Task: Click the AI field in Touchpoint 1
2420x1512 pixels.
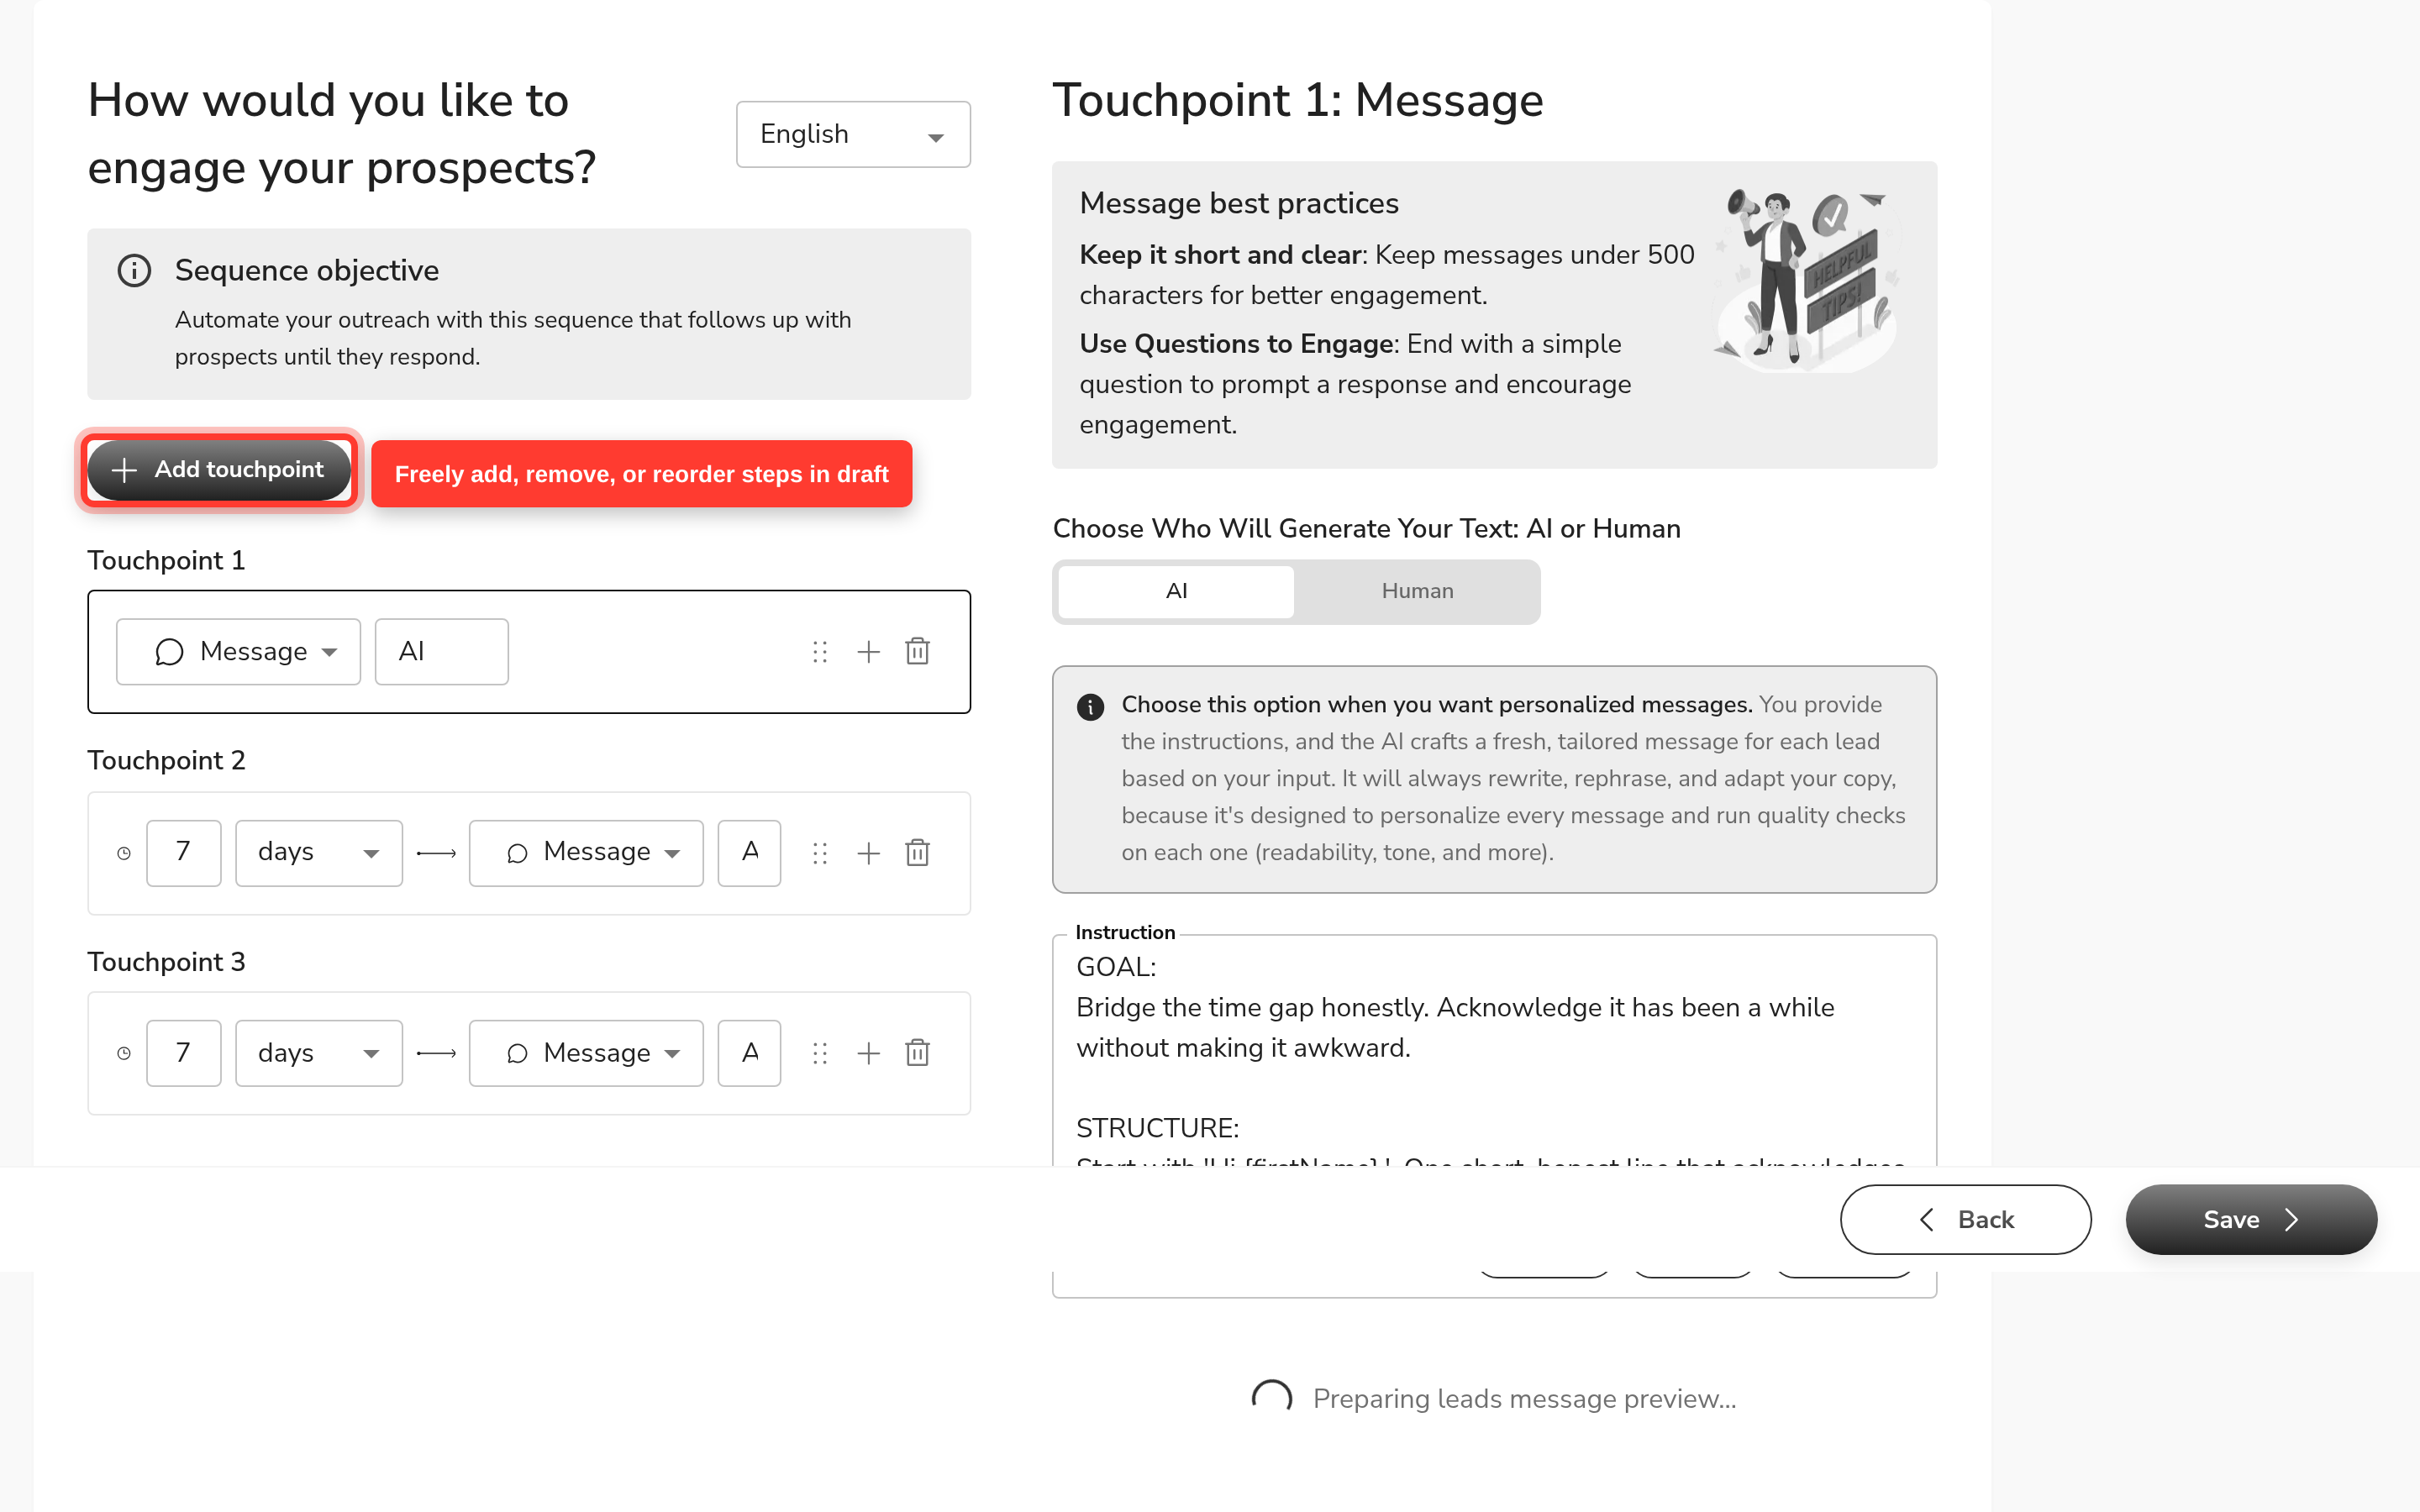Action: pyautogui.click(x=442, y=652)
